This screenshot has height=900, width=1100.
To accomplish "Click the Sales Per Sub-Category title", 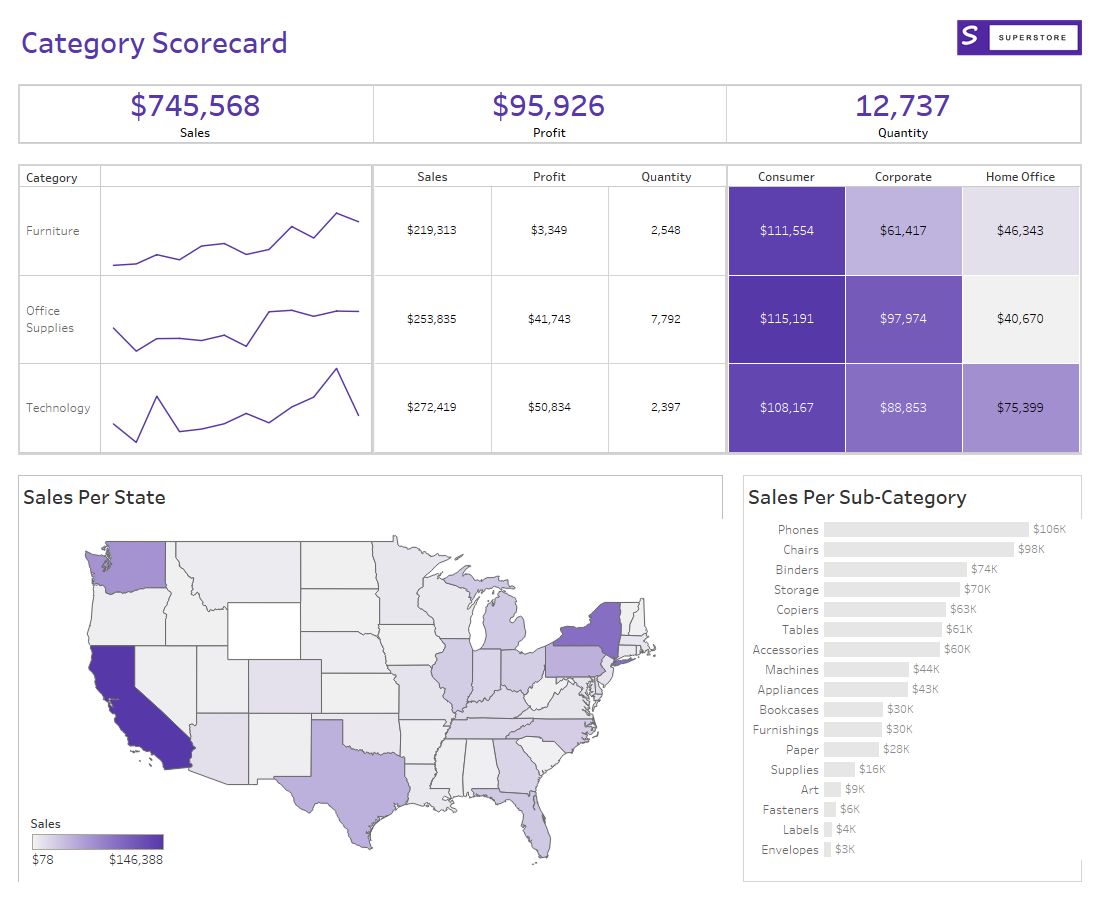I will pos(857,497).
